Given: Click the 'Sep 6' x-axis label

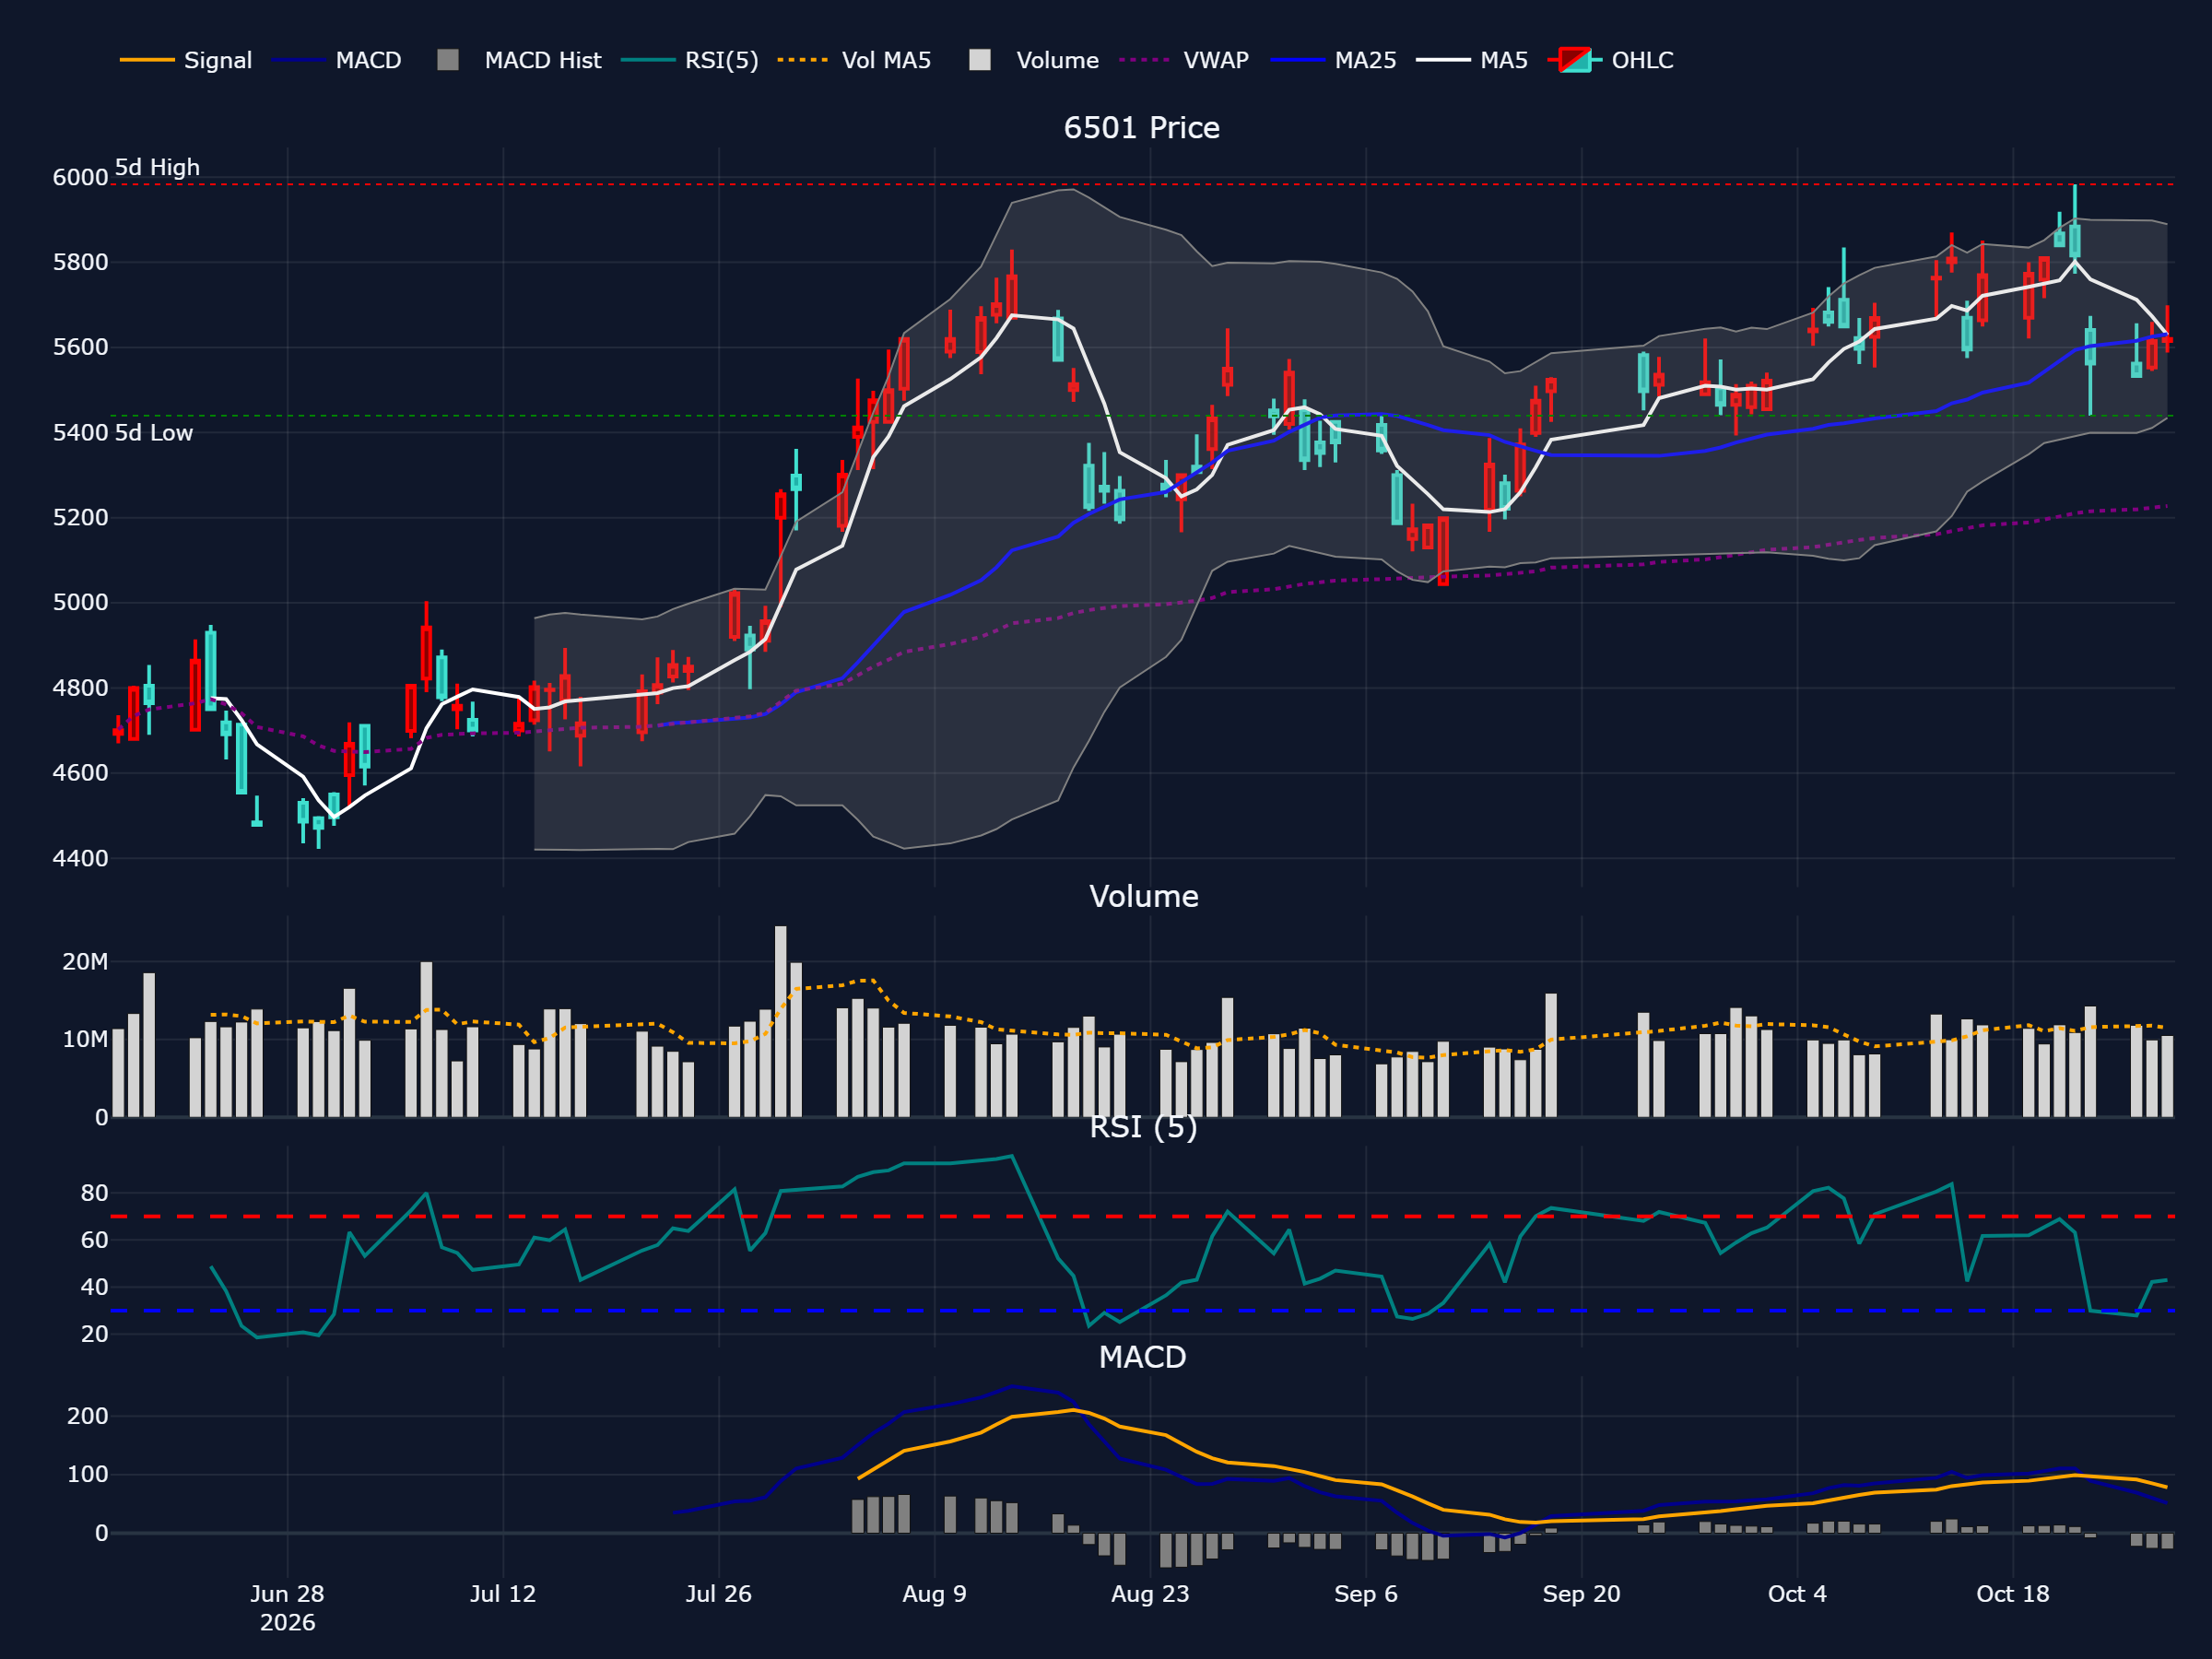Looking at the screenshot, I should [1366, 1594].
